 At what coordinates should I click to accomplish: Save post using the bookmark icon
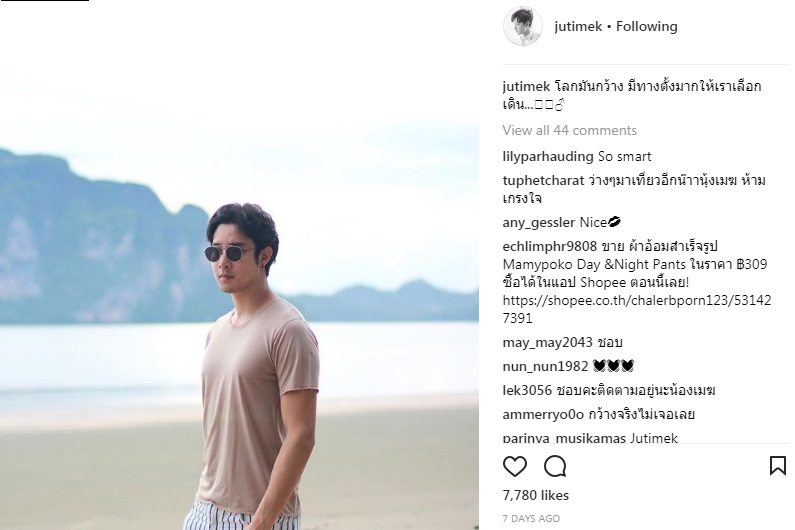click(778, 466)
